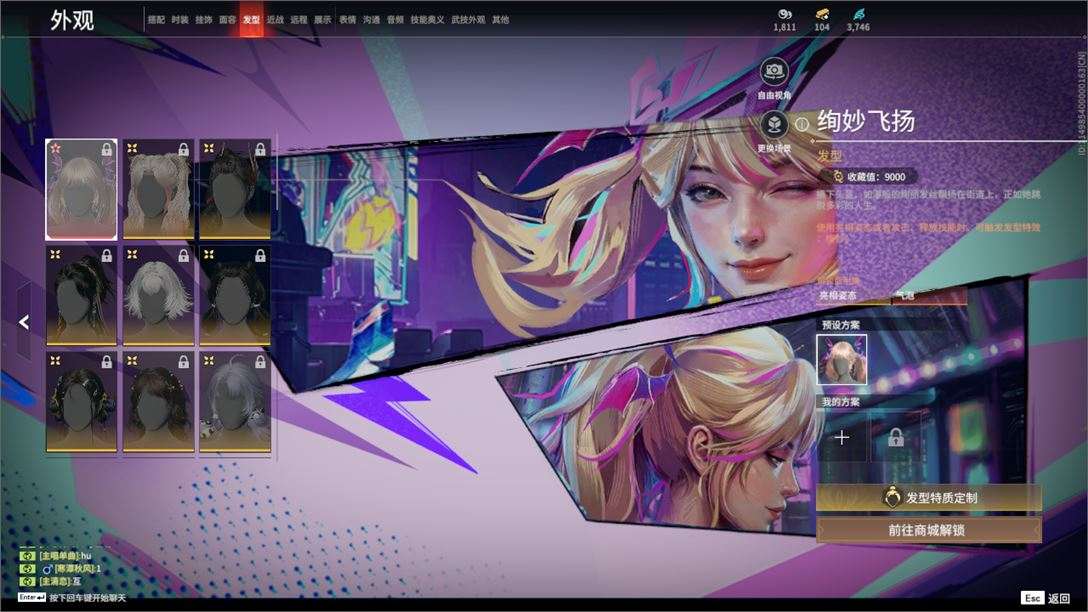Select the brown hairstyle in bottom row center
1088x612 pixels.
(x=158, y=401)
